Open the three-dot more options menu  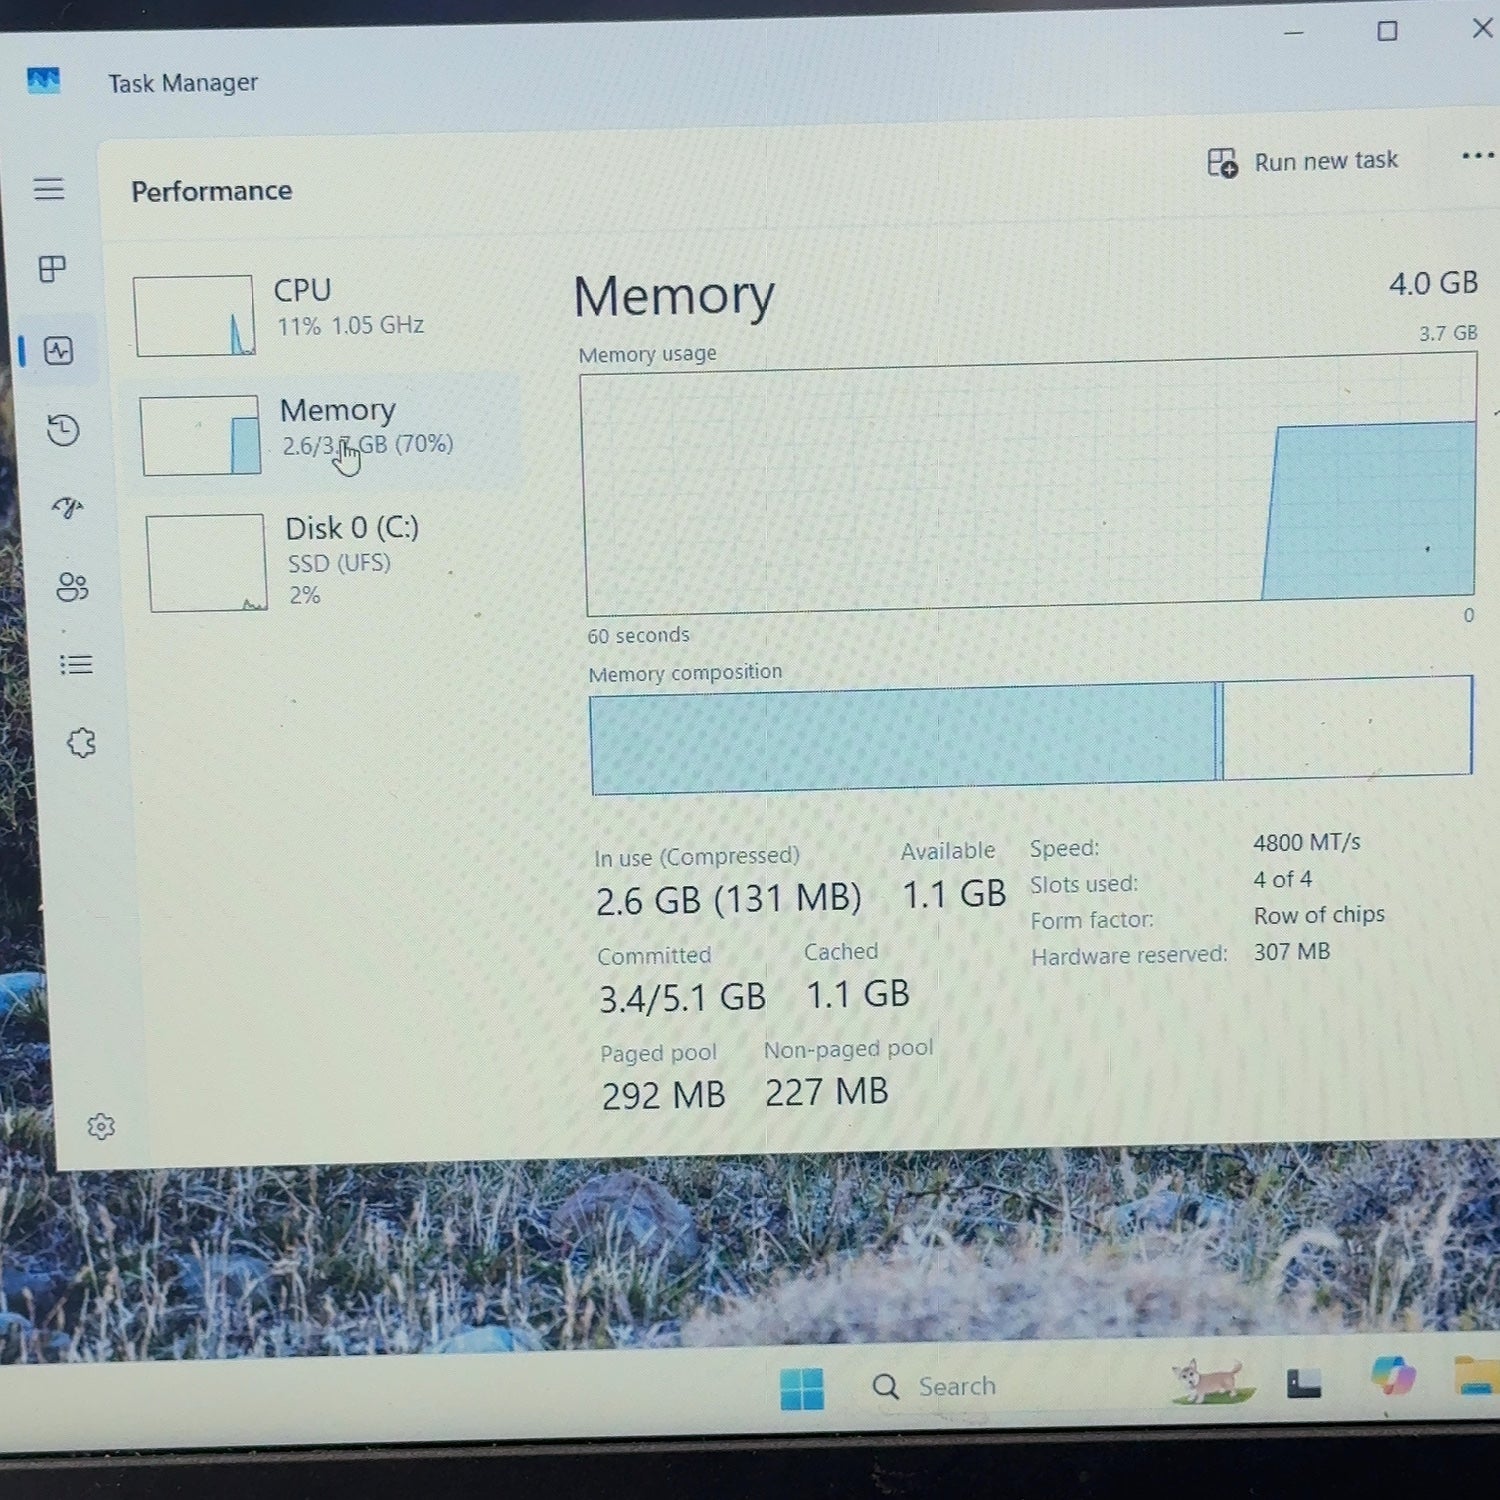(x=1477, y=156)
